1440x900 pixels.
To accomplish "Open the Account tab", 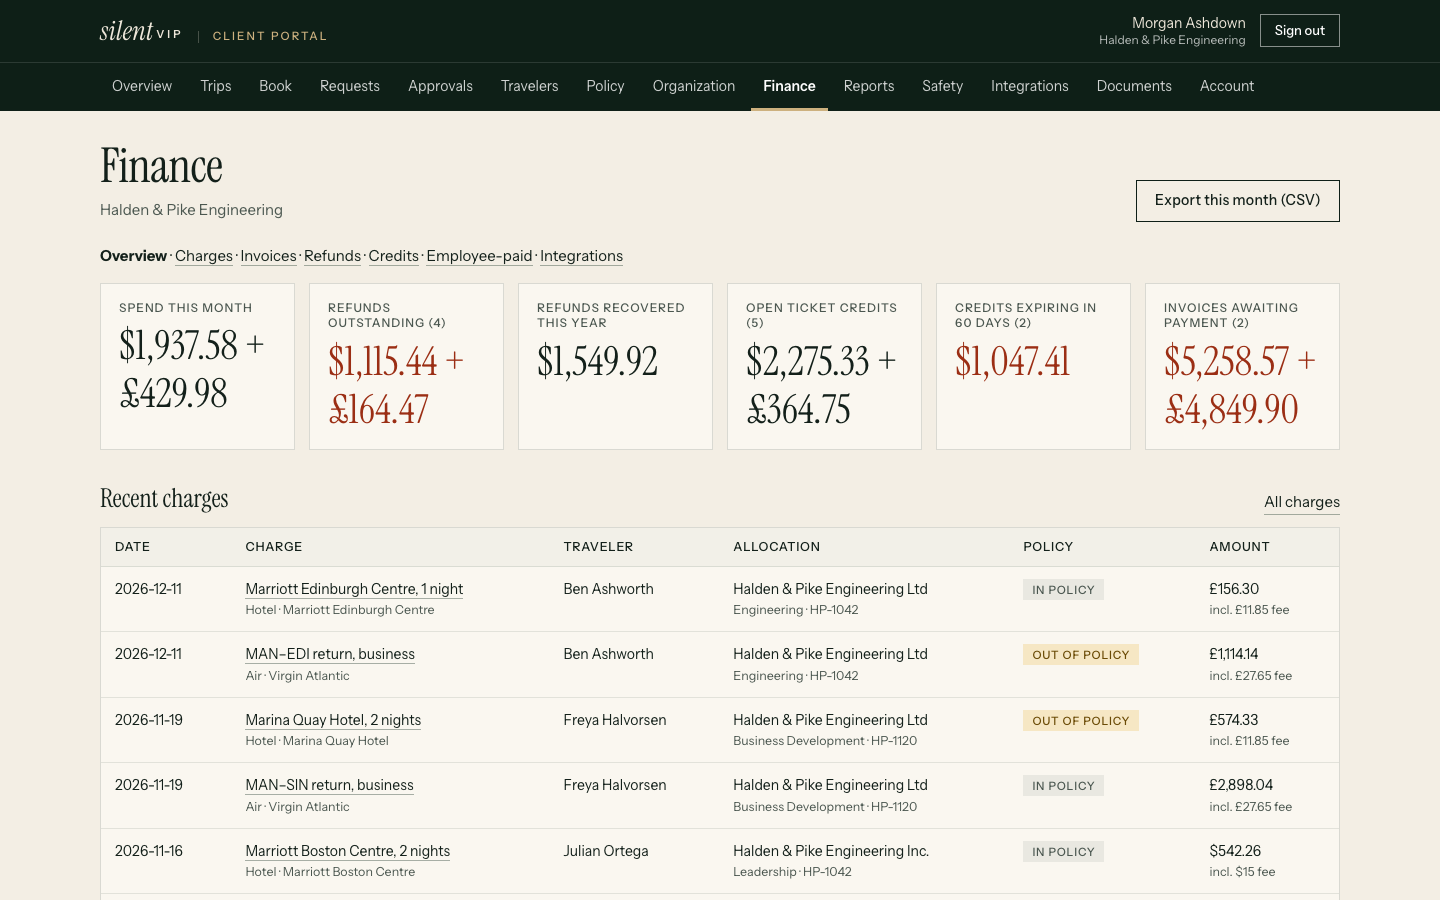I will pos(1227,86).
